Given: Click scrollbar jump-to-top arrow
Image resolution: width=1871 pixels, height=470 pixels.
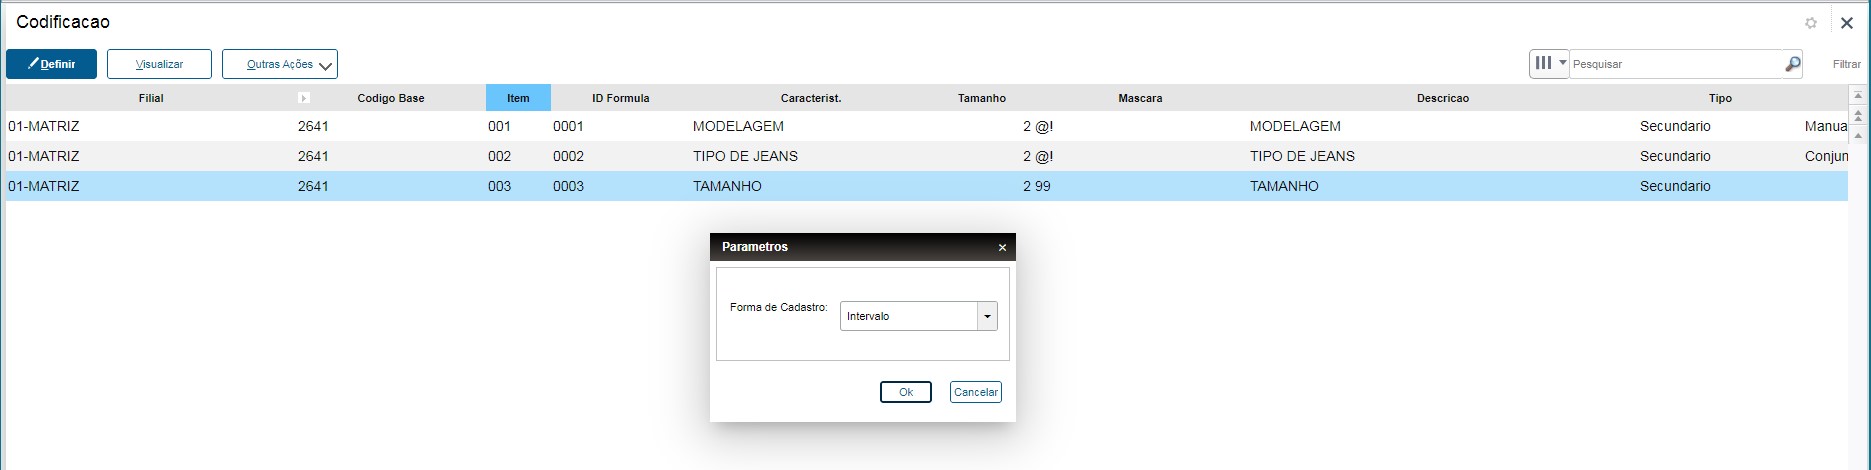Looking at the screenshot, I should [x=1858, y=96].
